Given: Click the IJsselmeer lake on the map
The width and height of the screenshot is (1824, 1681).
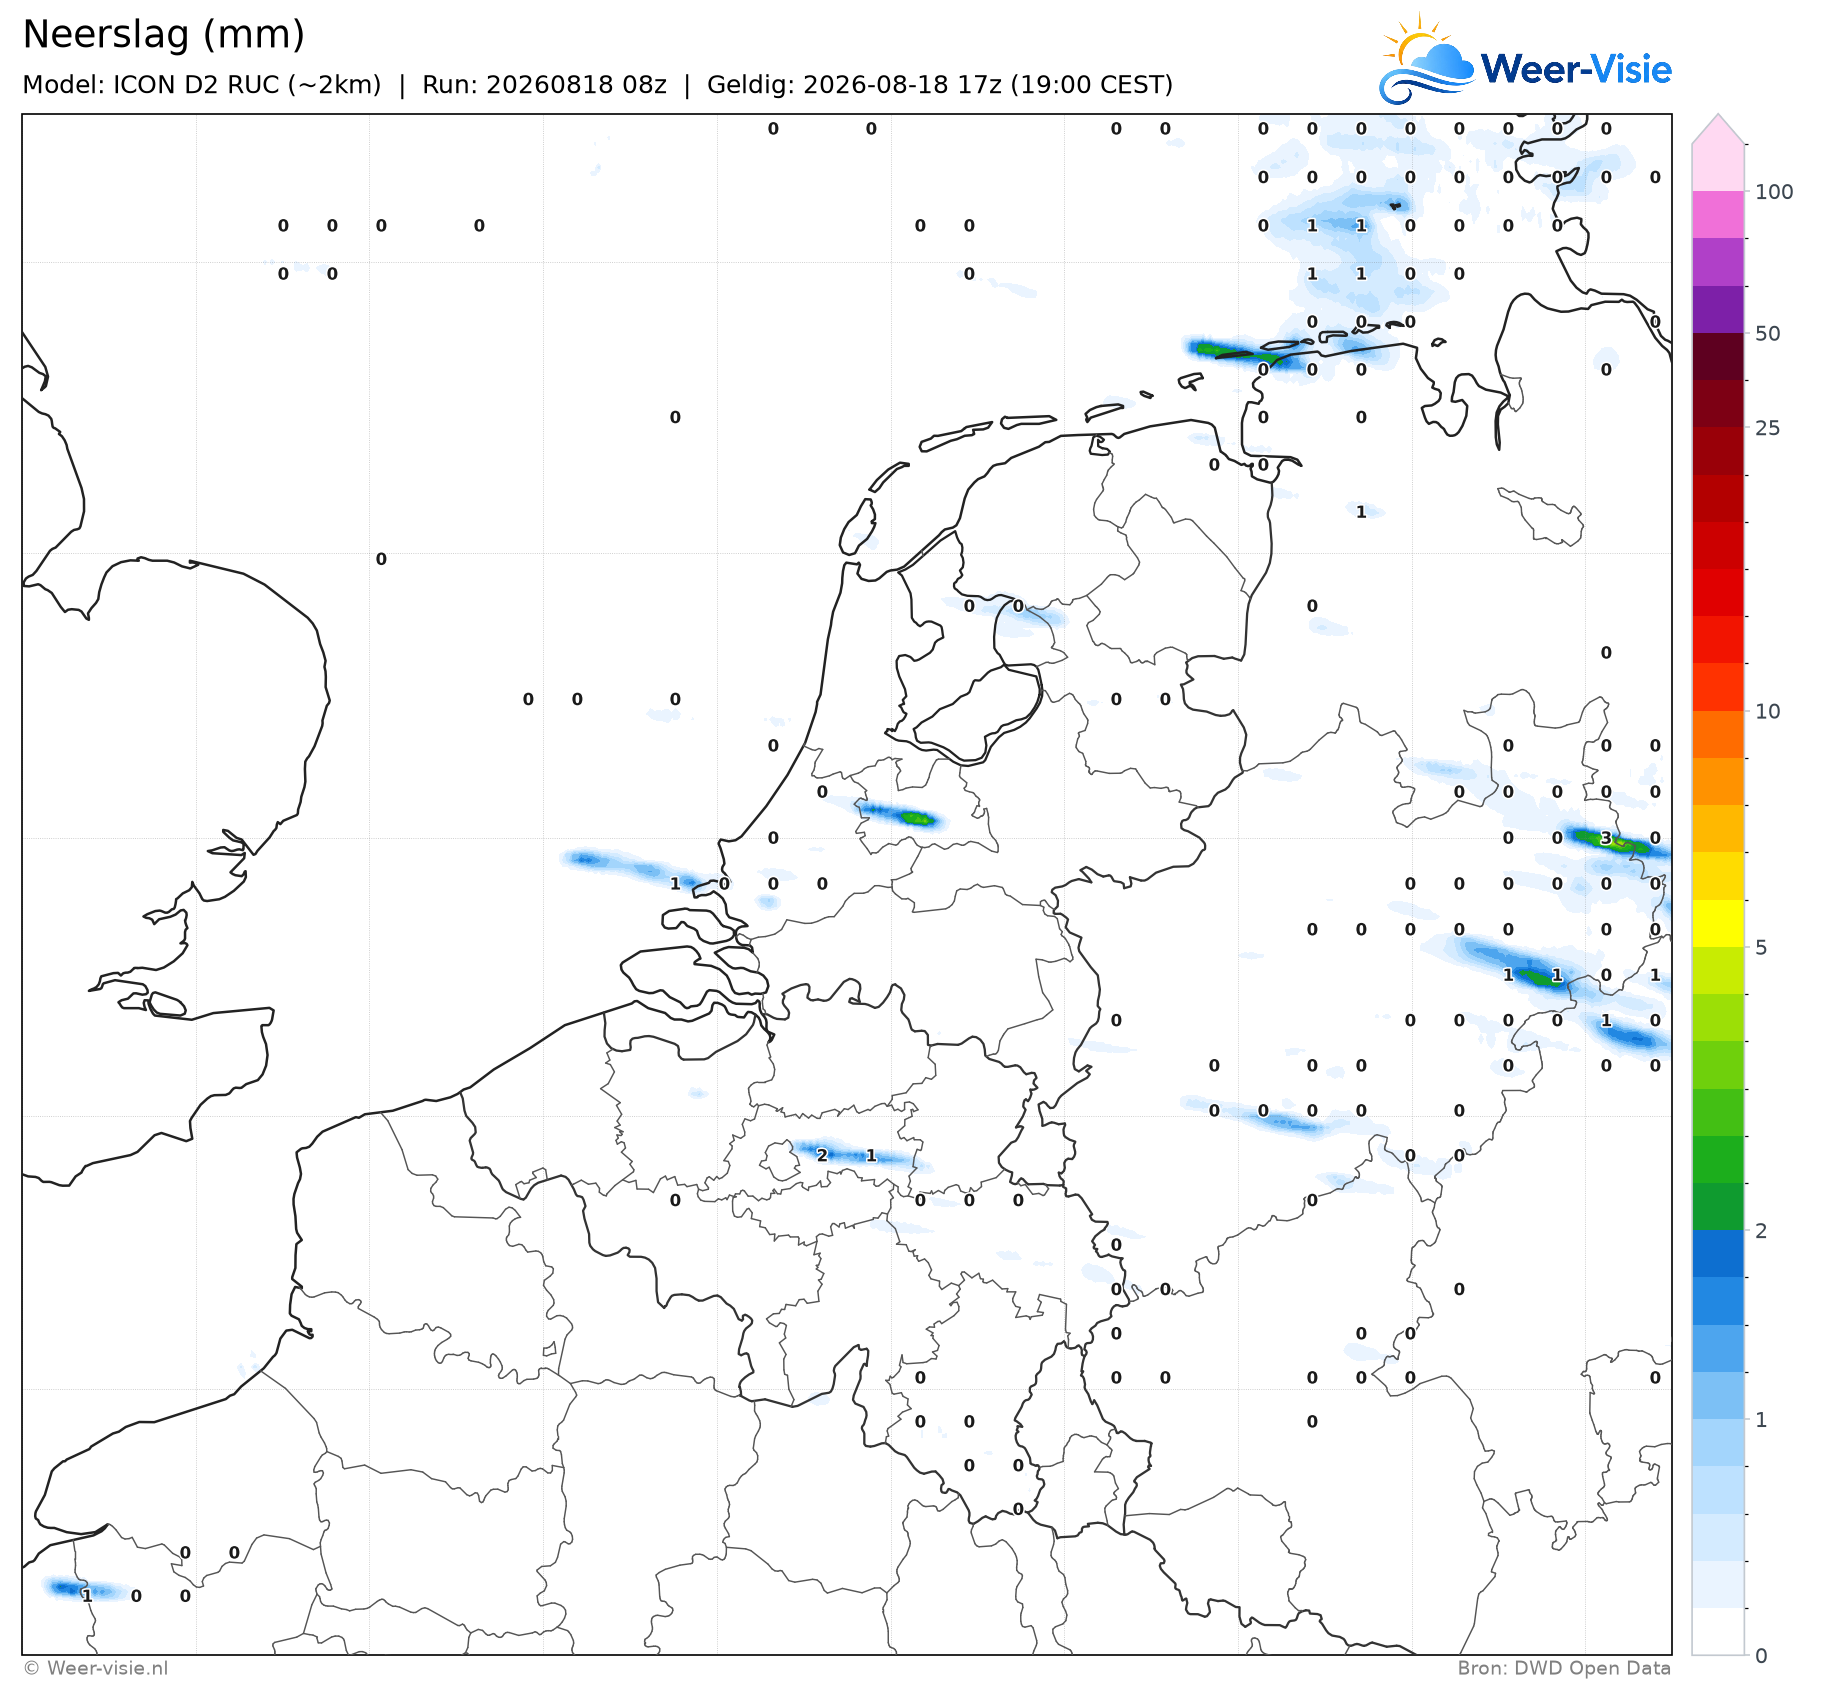Looking at the screenshot, I should click(958, 640).
